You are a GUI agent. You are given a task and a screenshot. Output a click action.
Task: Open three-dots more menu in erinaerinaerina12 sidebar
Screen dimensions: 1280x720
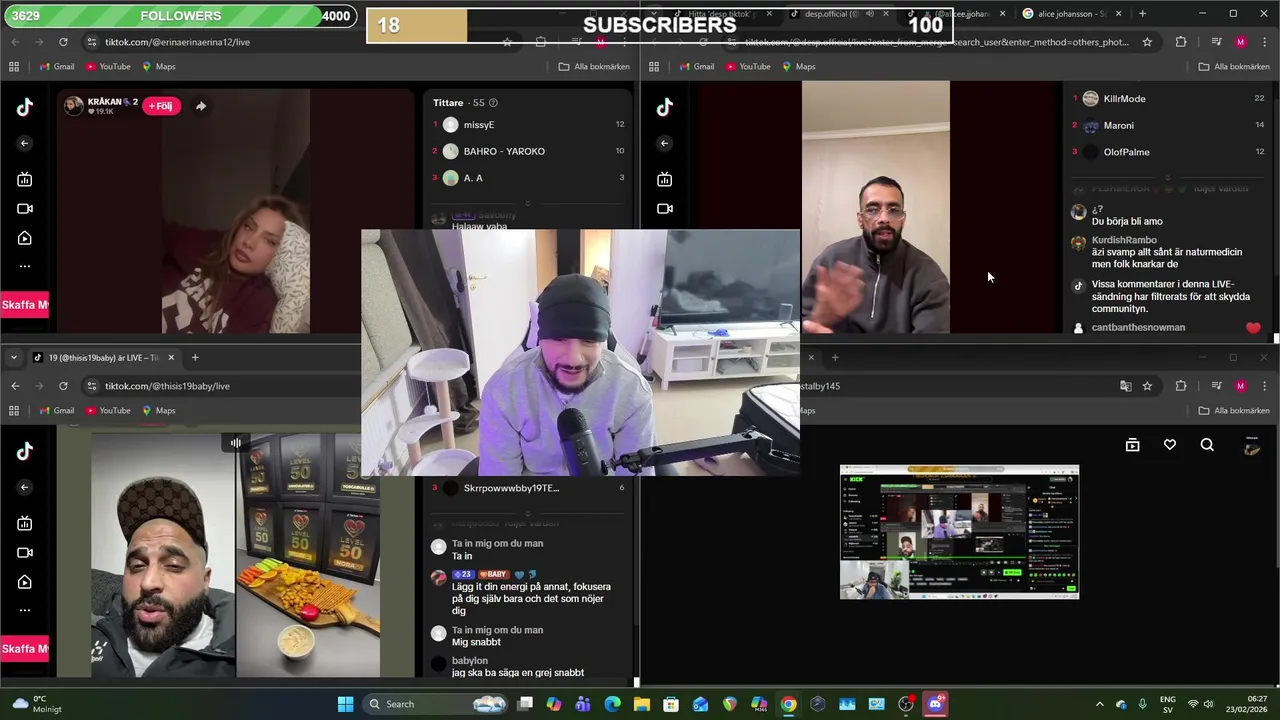25,266
